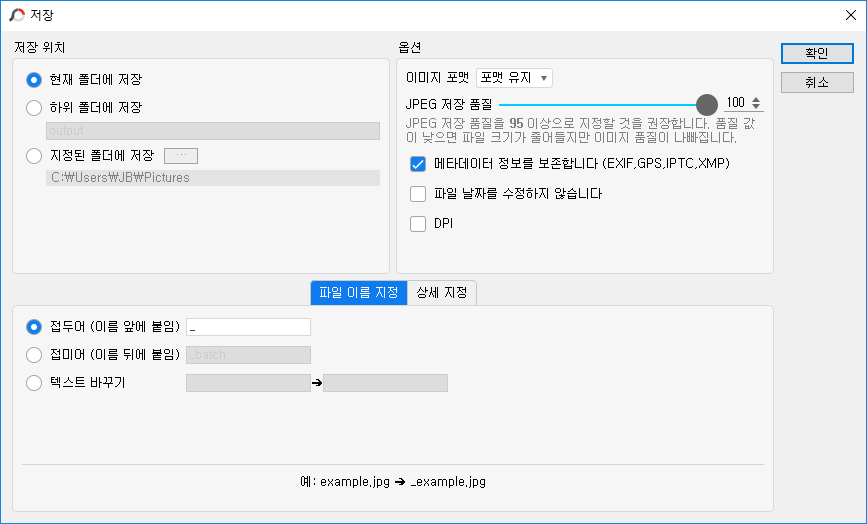Switch to the 상세 지정 tab
Screen dimensions: 867x524
click(x=442, y=293)
